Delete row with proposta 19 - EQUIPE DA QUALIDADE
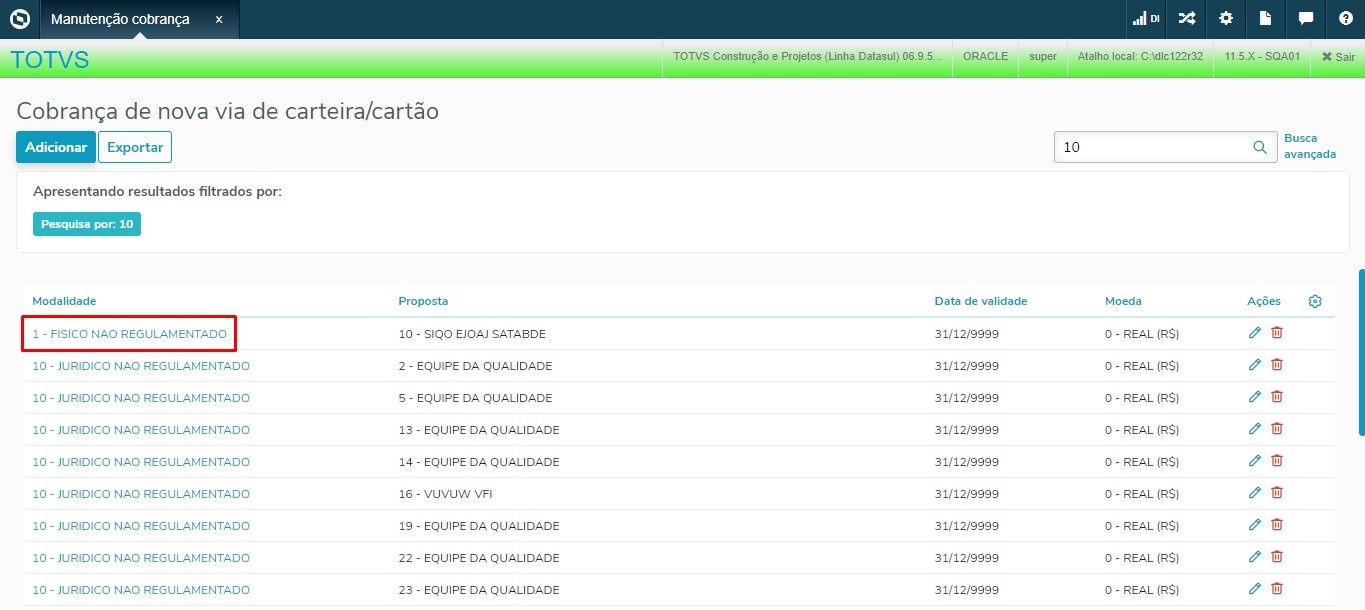The height and width of the screenshot is (610, 1365). 1277,525
